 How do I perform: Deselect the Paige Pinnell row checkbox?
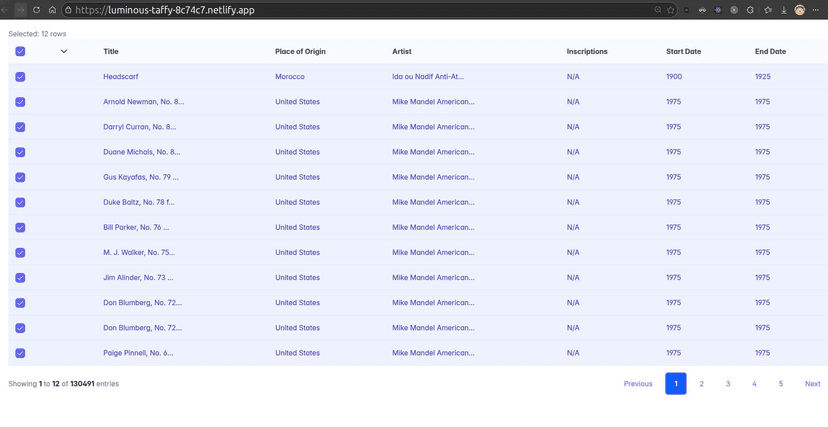(x=20, y=353)
